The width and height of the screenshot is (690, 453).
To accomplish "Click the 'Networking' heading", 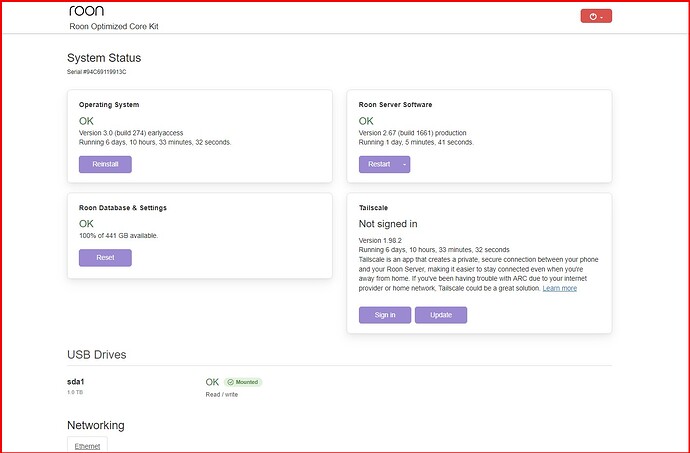I will point(96,425).
